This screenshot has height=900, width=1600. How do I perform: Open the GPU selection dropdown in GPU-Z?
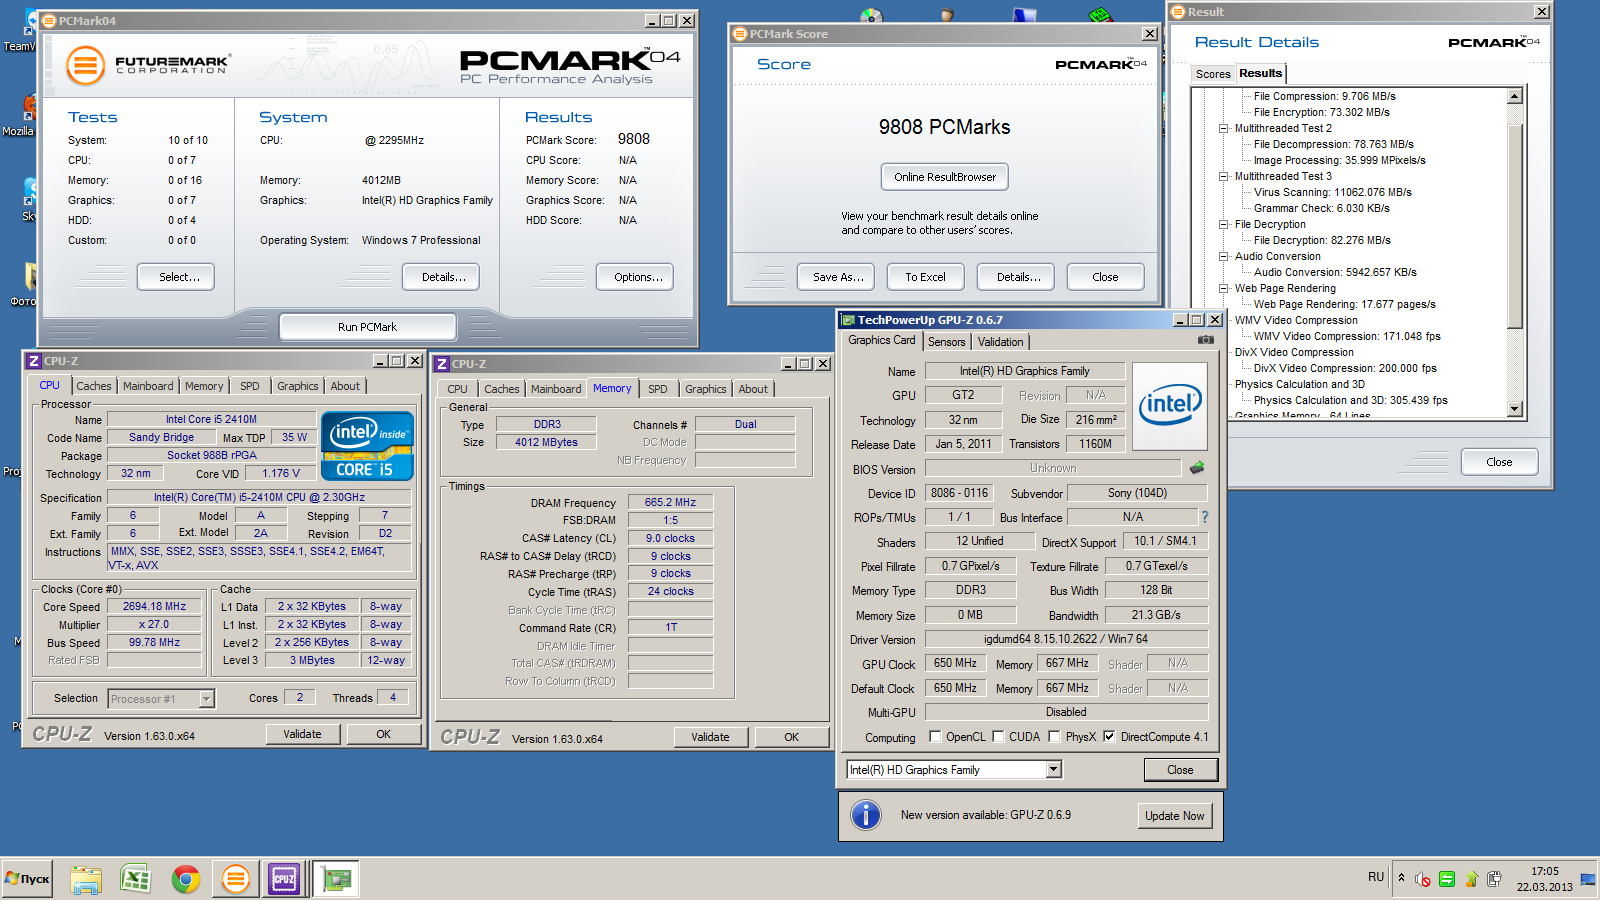coord(1053,769)
